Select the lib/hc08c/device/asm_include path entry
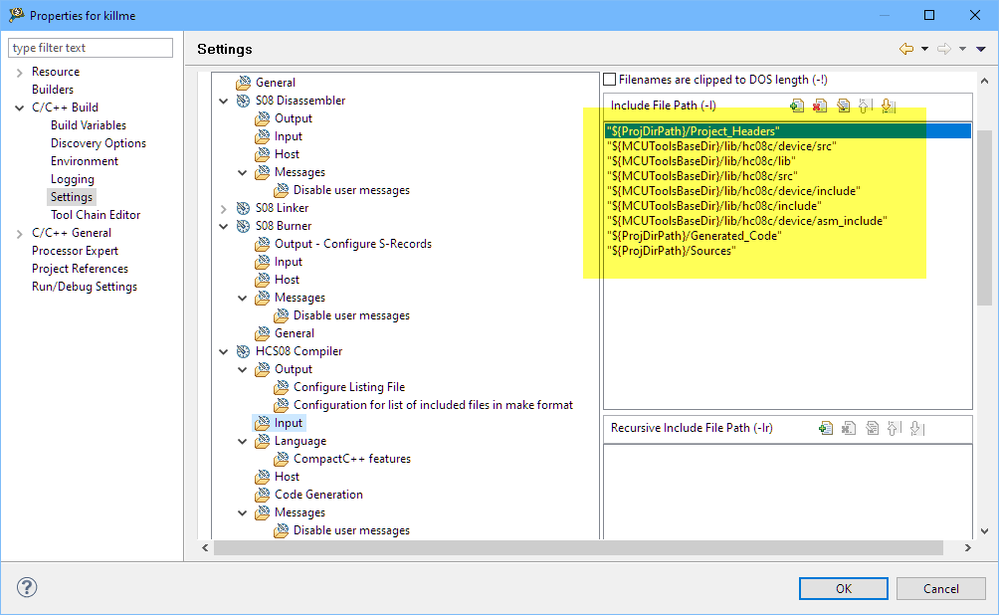This screenshot has width=999, height=615. [x=747, y=221]
